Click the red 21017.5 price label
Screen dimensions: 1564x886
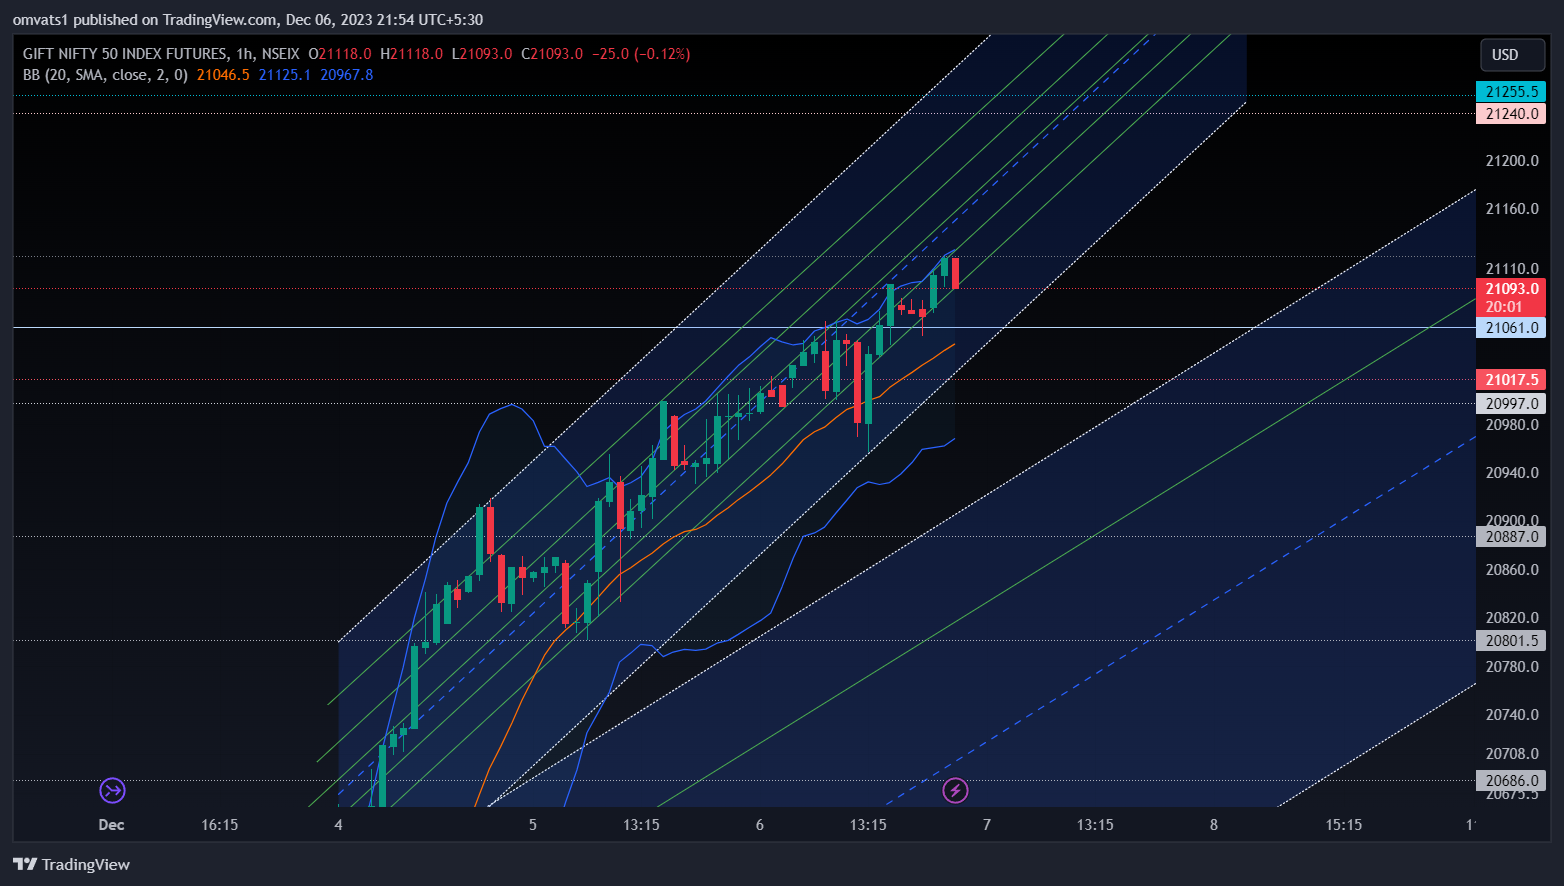(x=1511, y=380)
